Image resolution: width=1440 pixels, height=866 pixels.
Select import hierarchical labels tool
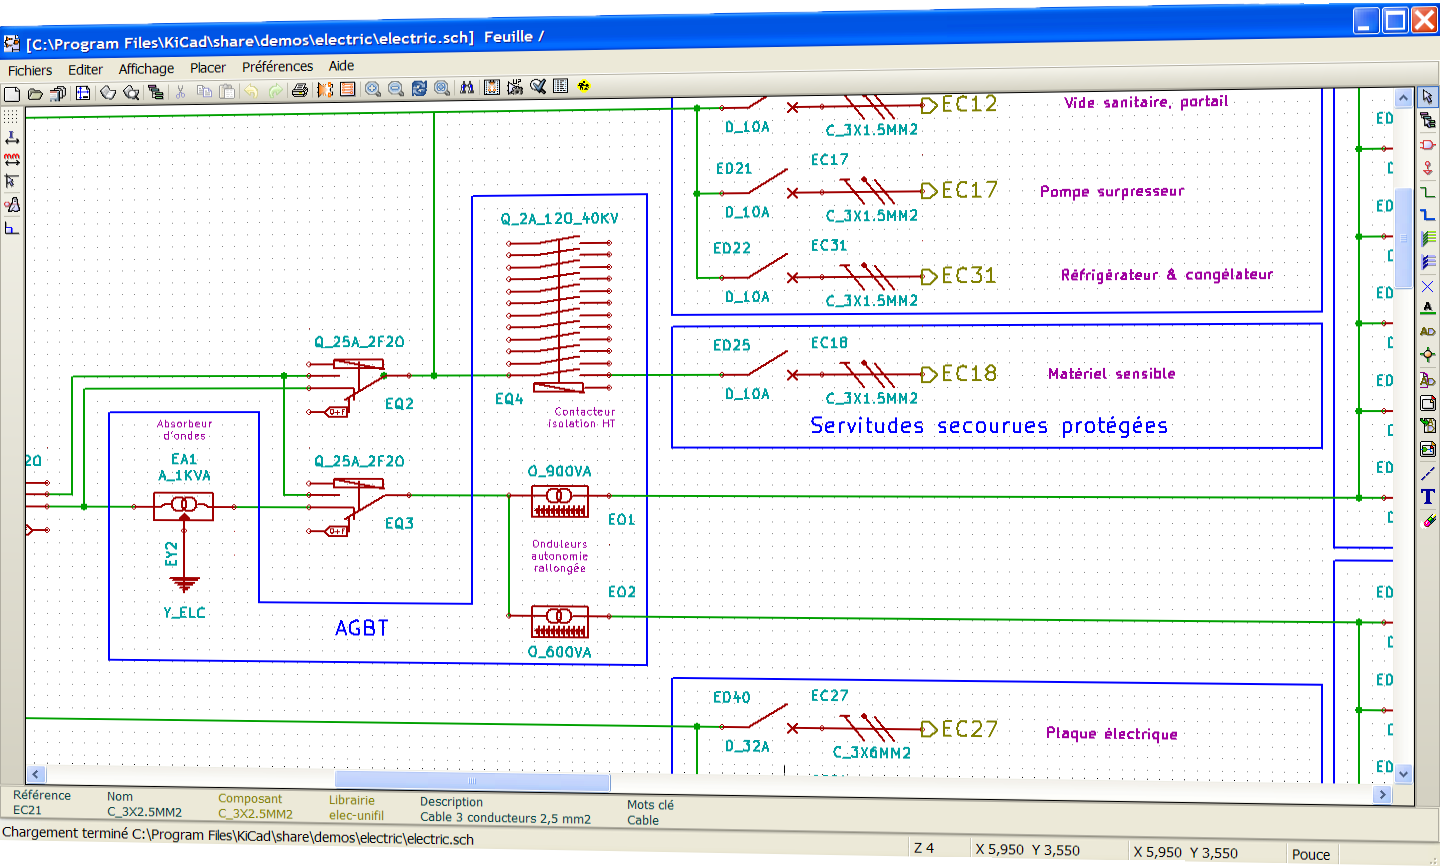pos(1428,426)
